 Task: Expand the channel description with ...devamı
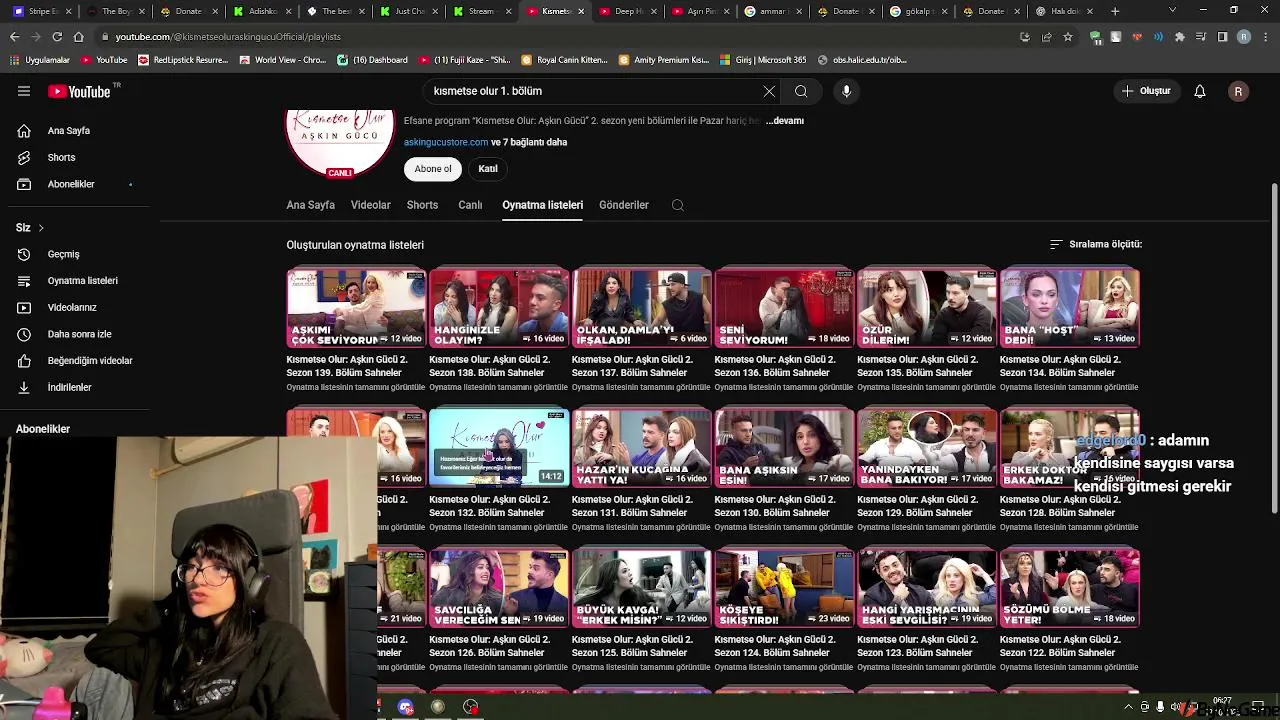pyautogui.click(x=785, y=121)
